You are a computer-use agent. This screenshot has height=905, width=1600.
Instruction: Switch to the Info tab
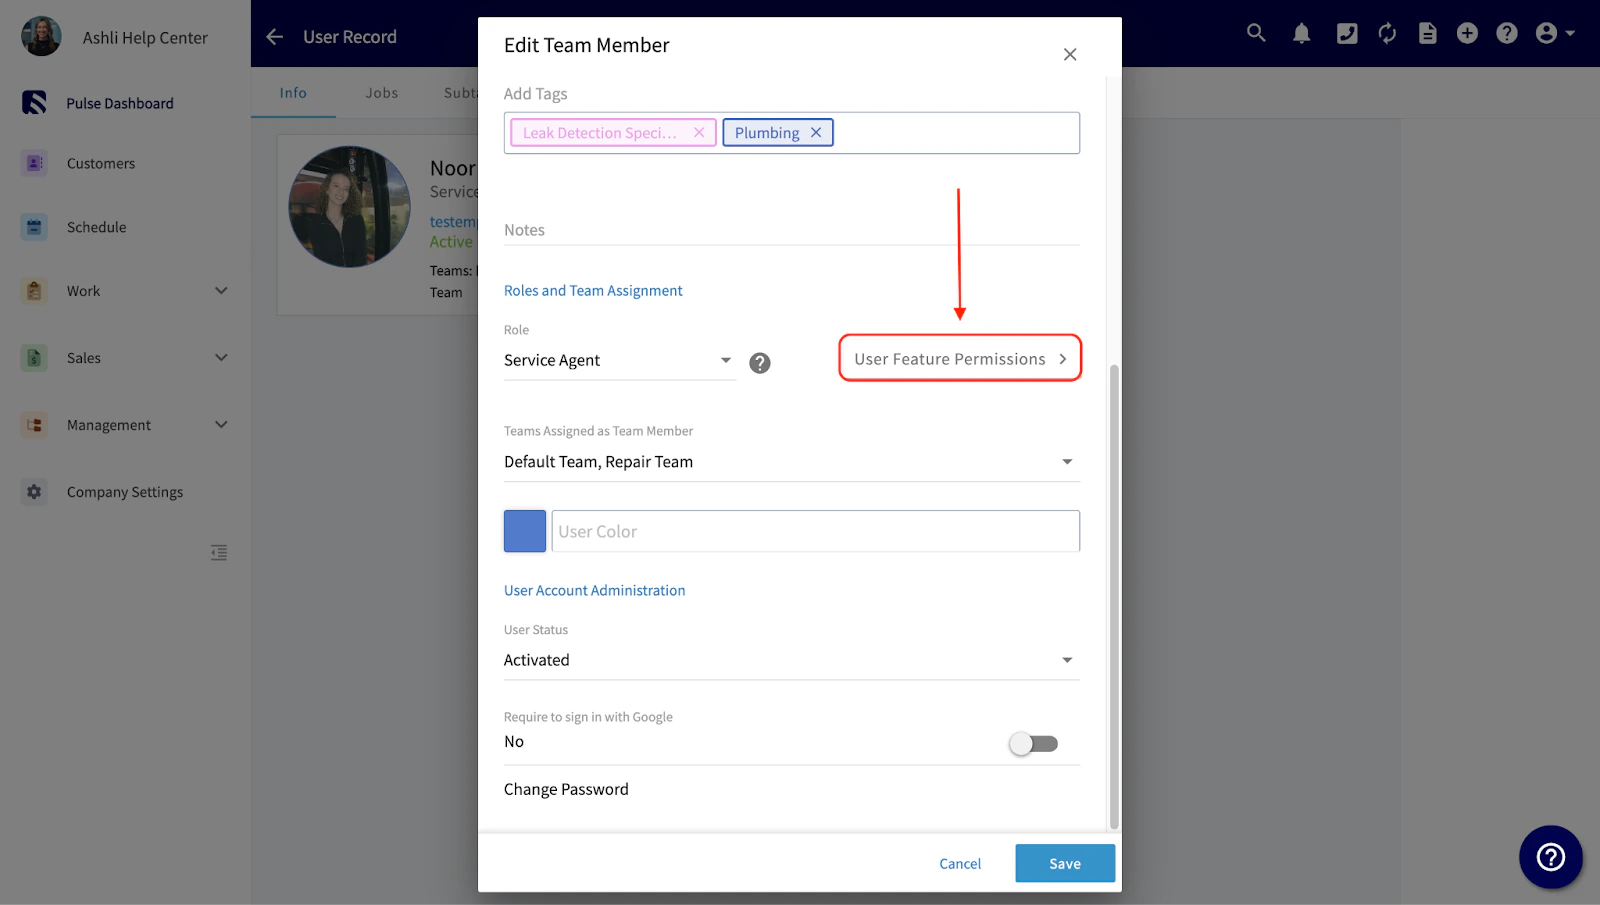(x=293, y=93)
